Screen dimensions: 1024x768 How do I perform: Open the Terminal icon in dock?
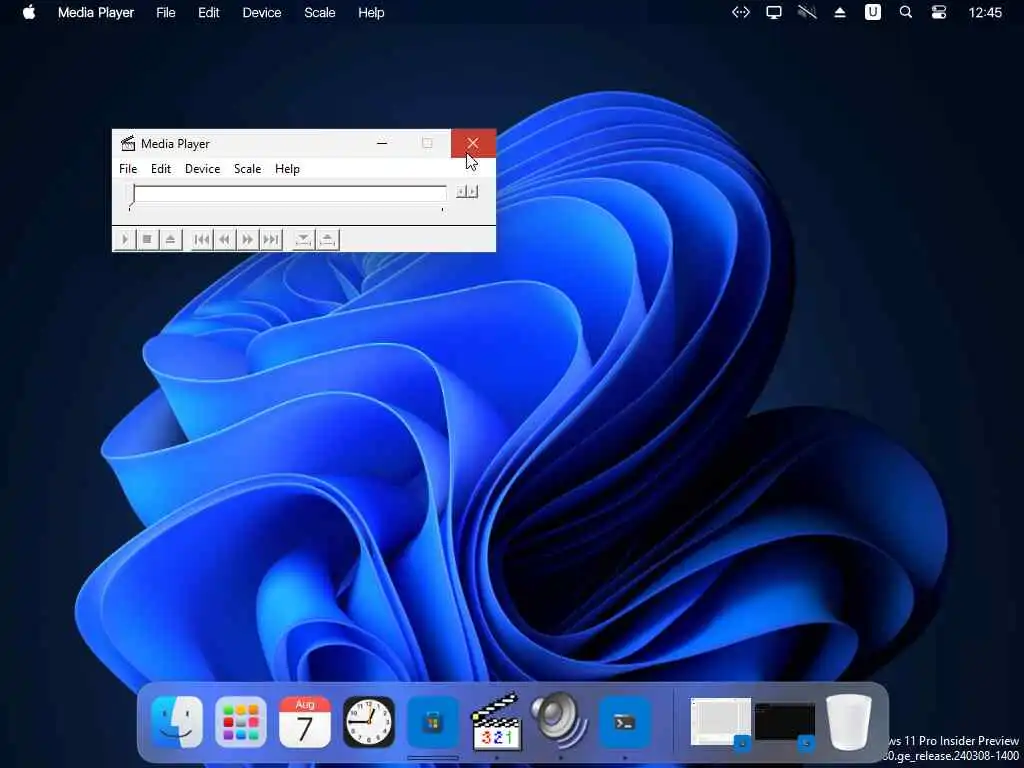[624, 722]
